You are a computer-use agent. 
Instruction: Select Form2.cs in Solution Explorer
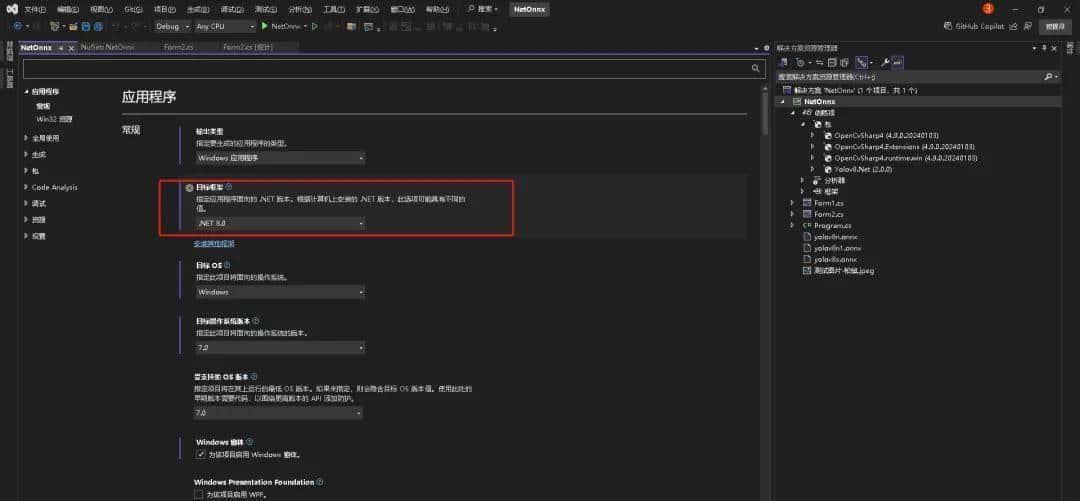(829, 214)
